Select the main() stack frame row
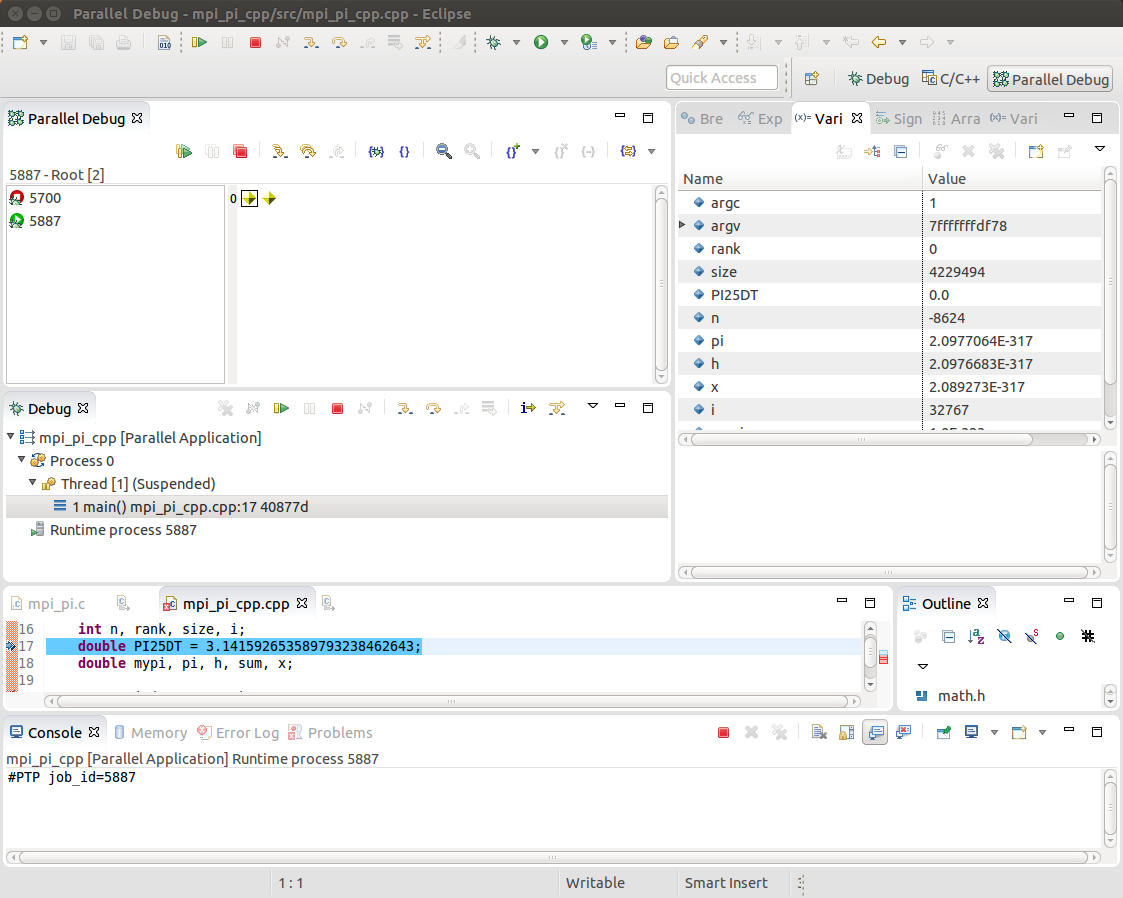1123x898 pixels. click(x=337, y=507)
